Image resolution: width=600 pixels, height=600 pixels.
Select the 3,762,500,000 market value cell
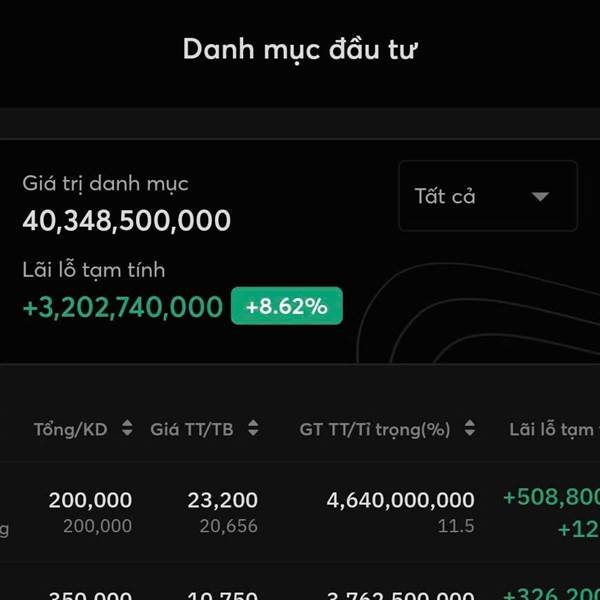(x=400, y=594)
